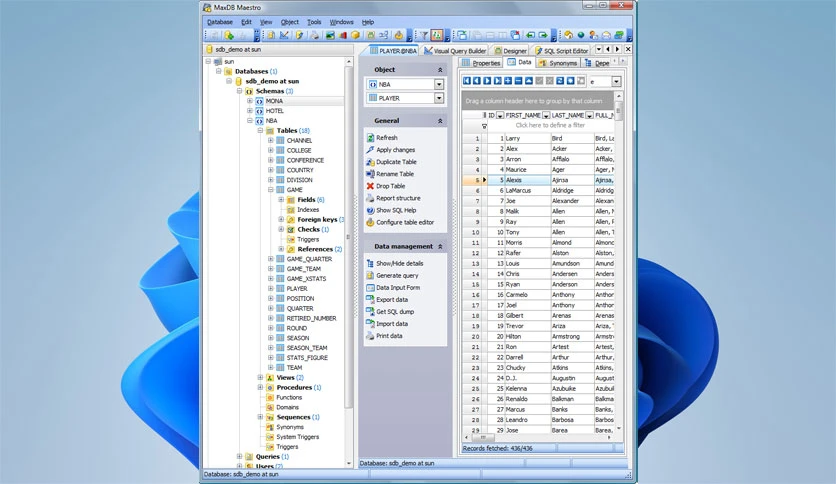
Task: Expand the PLAYER table node in tree
Action: click(270, 288)
